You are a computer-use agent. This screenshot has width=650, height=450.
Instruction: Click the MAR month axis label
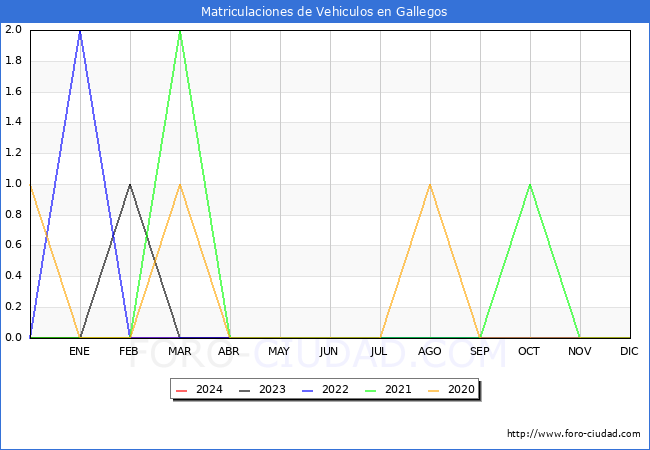(x=179, y=351)
